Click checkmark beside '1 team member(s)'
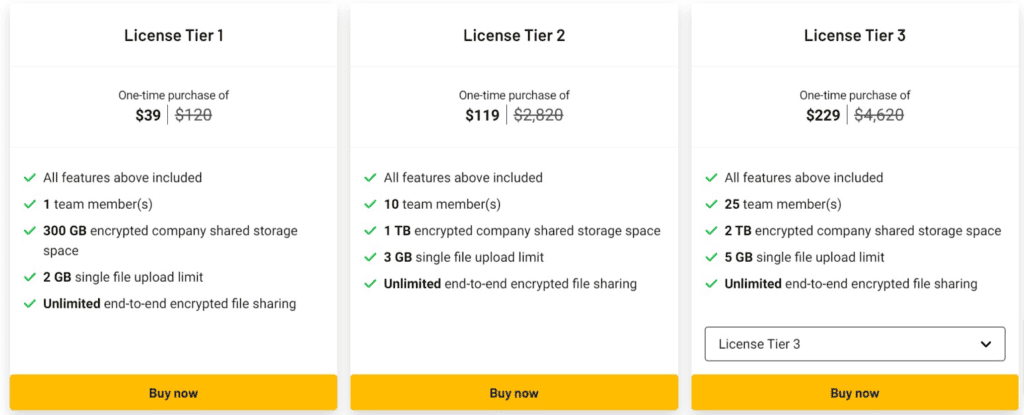This screenshot has height=415, width=1024. [30, 204]
